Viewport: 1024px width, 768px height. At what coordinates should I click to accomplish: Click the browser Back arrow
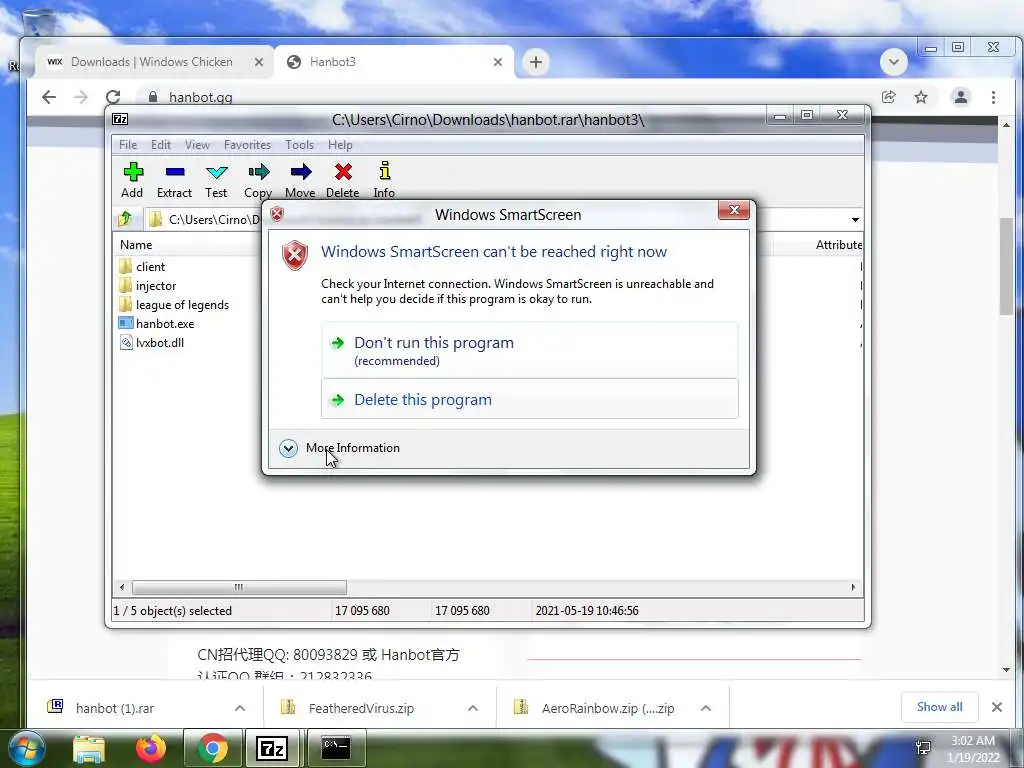[x=49, y=97]
